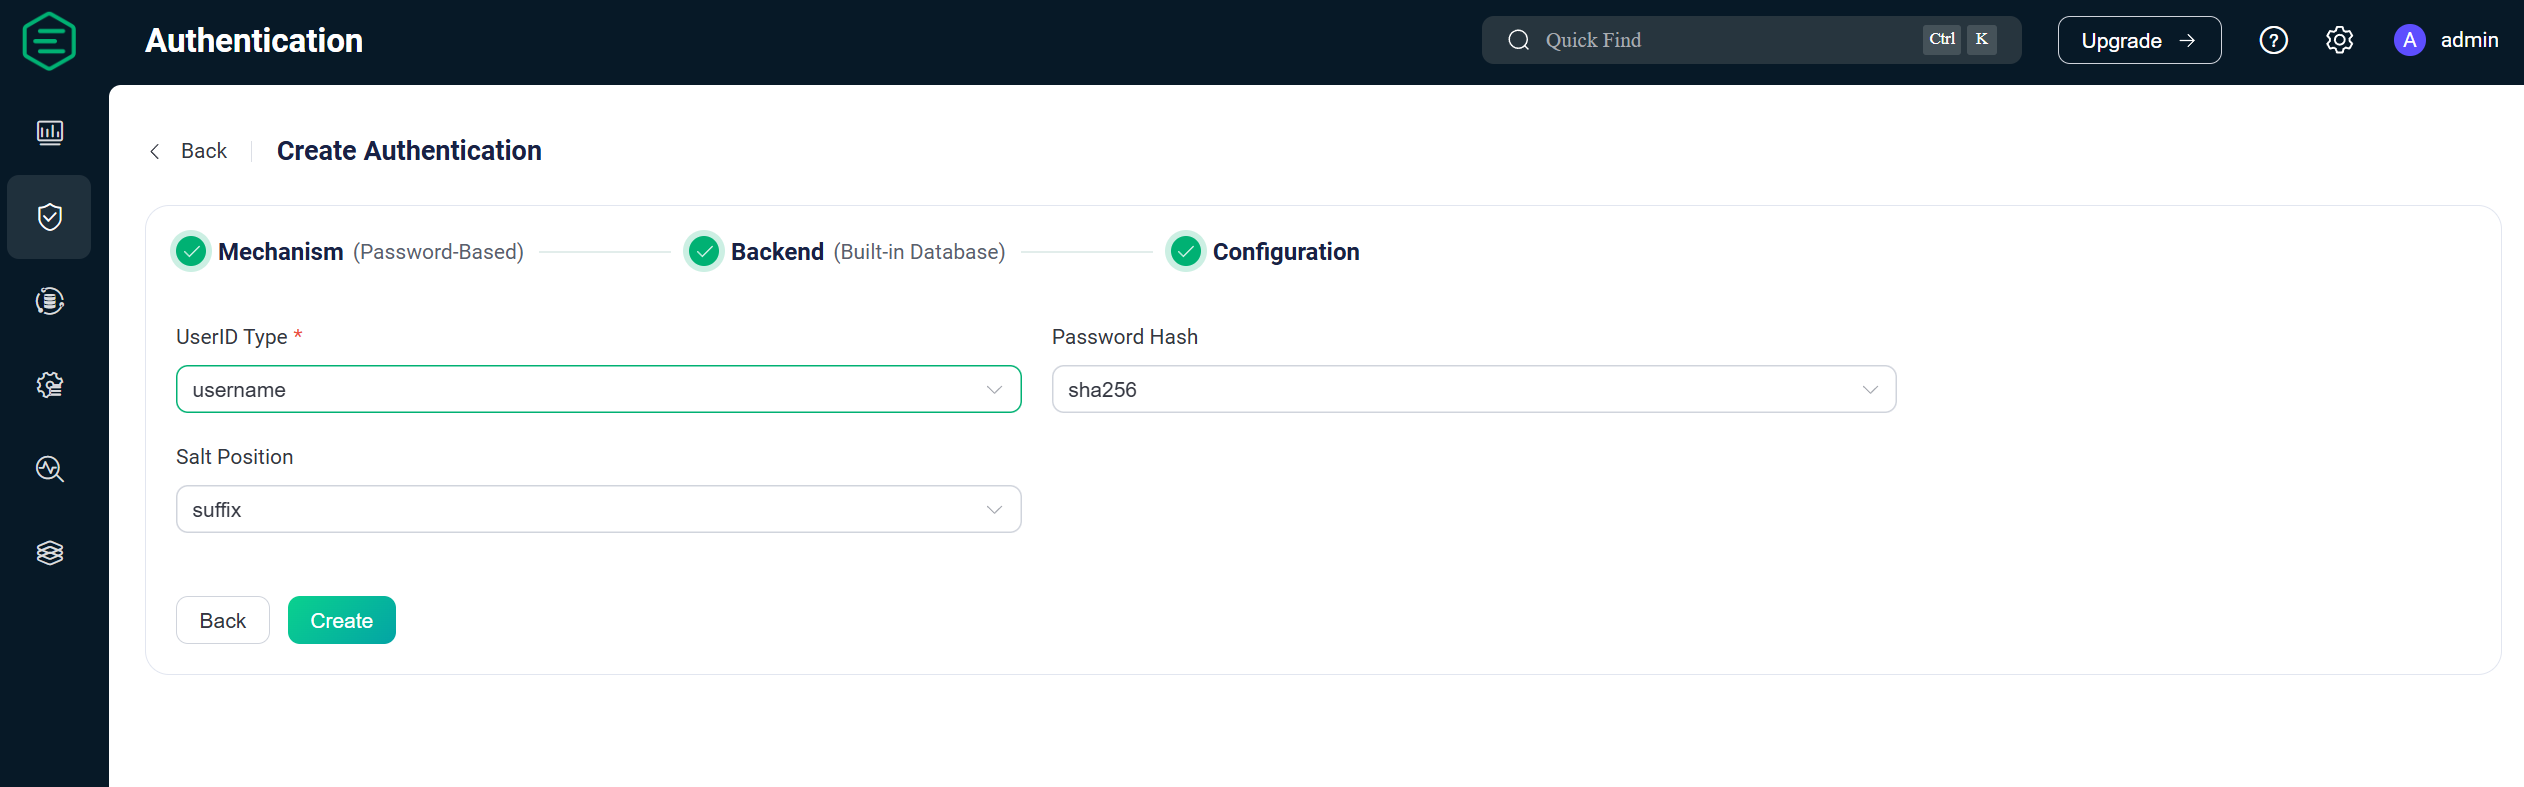The height and width of the screenshot is (787, 2524).
Task: Open the layers stack sidebar icon
Action: (50, 553)
